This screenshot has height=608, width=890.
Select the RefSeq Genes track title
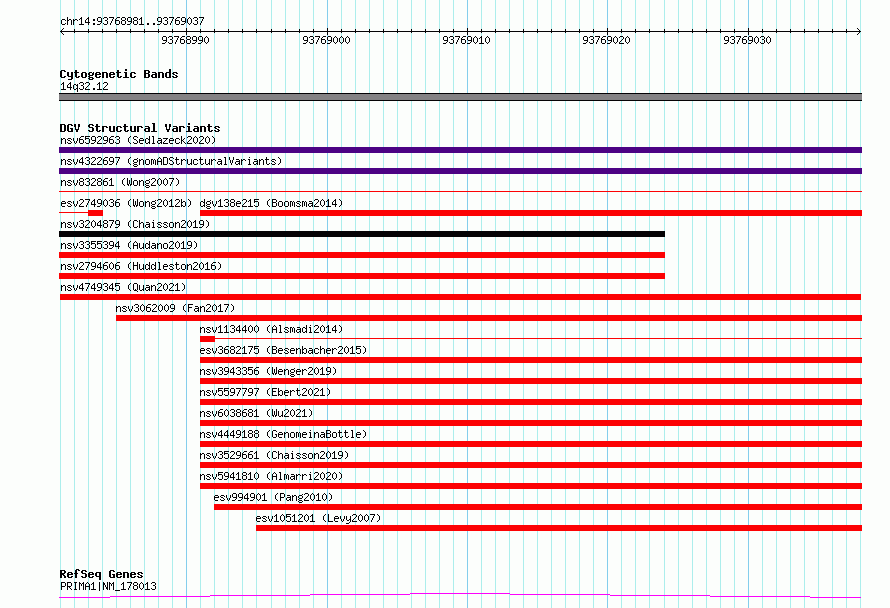[x=101, y=574]
